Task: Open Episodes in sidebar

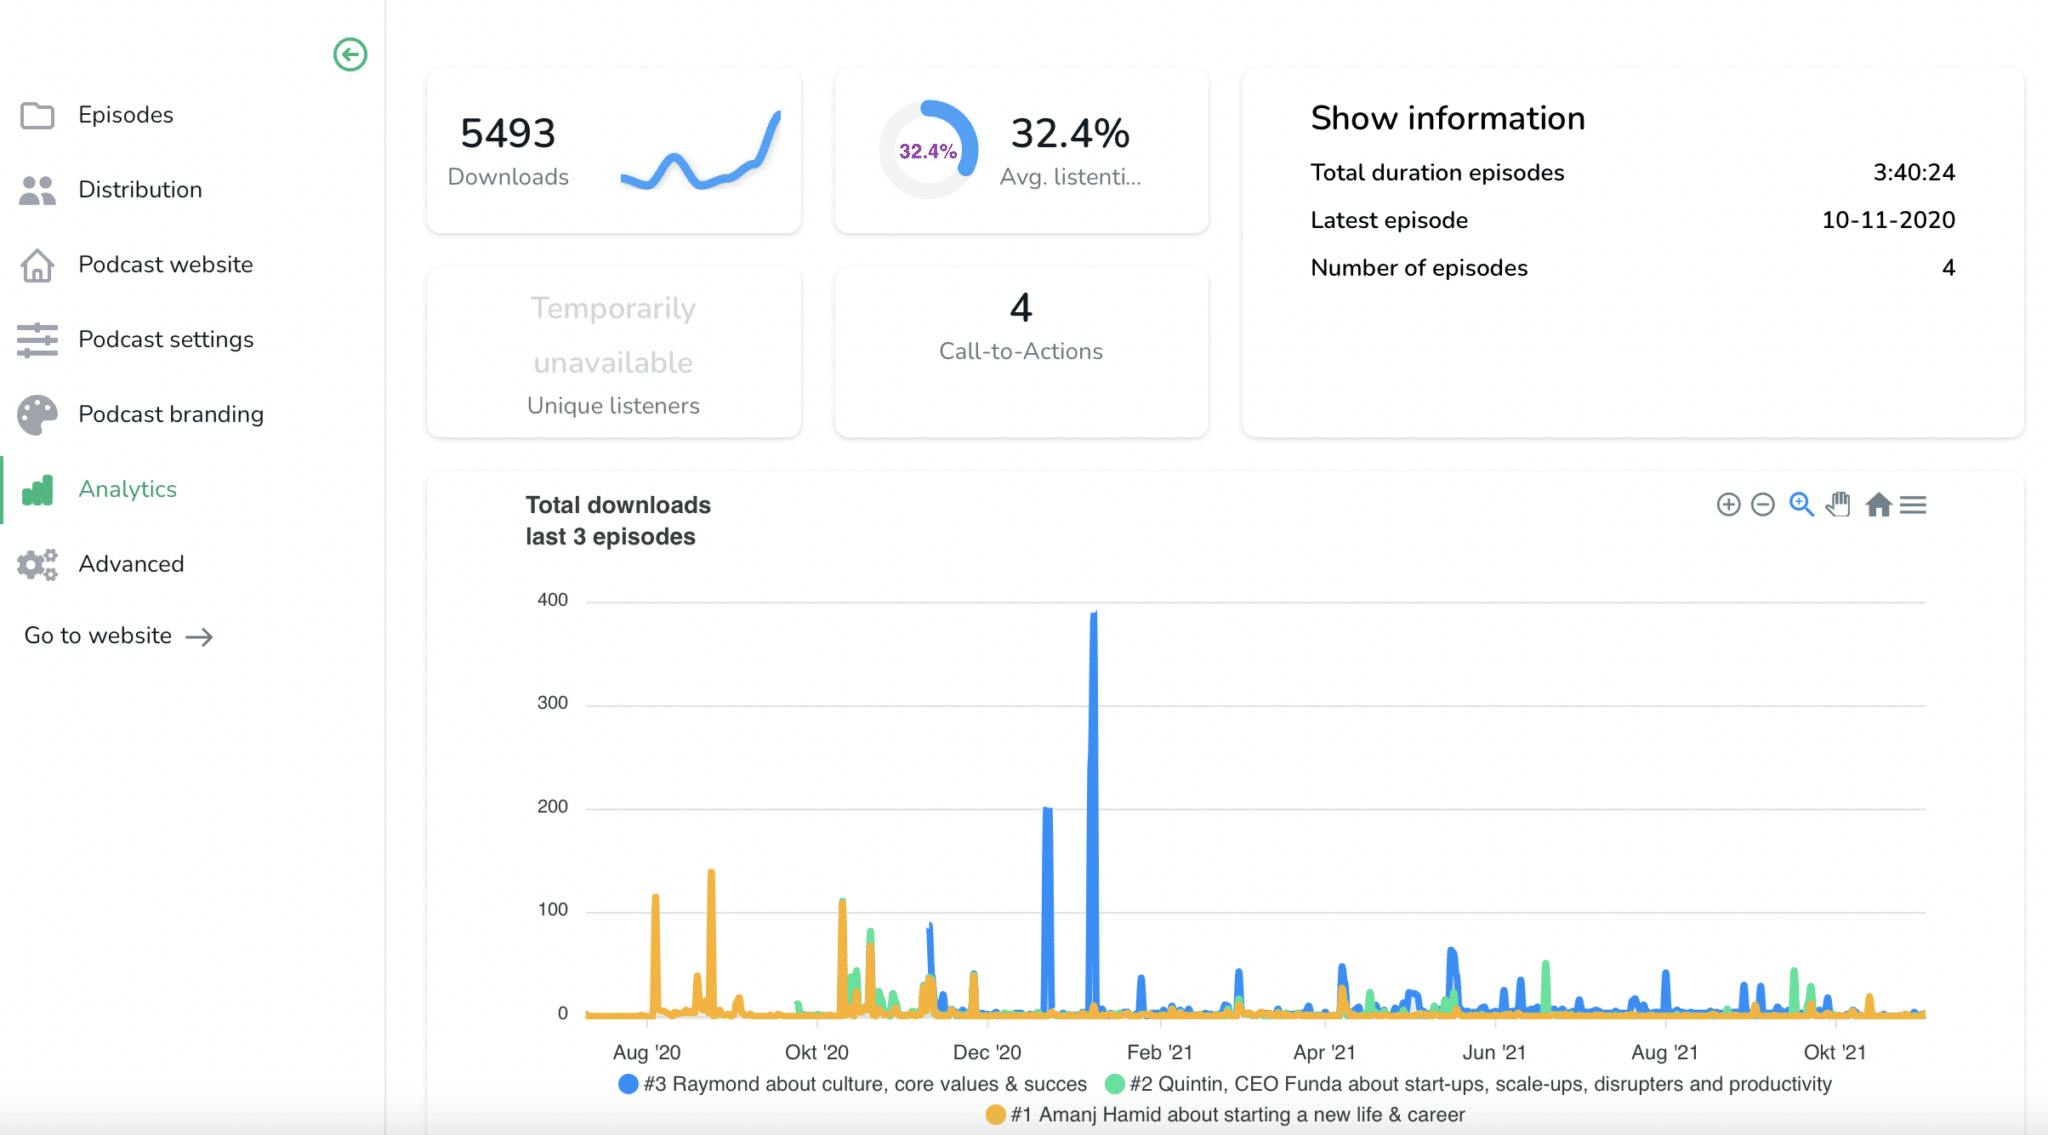Action: pyautogui.click(x=125, y=115)
